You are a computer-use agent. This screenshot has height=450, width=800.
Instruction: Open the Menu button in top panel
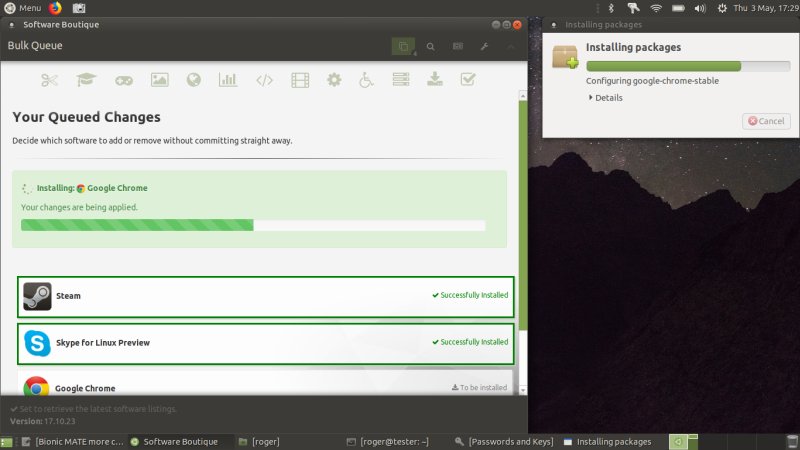click(22, 8)
